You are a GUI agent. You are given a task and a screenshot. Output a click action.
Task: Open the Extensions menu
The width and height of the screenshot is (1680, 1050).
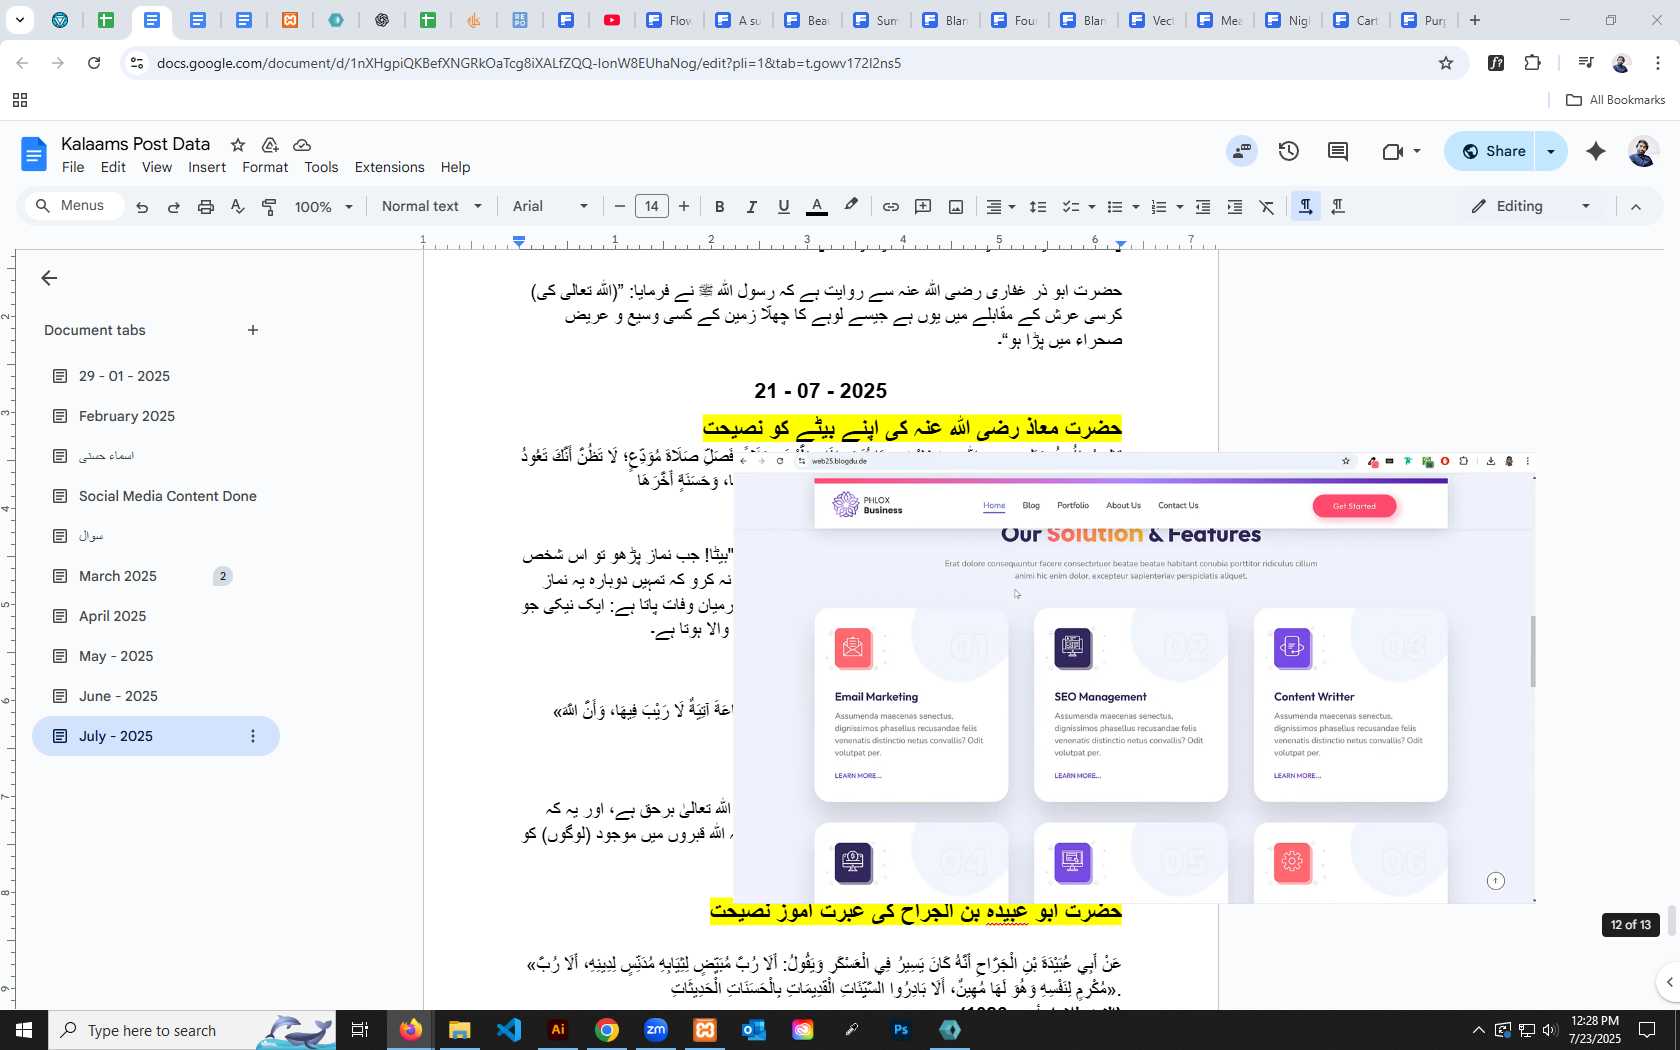click(389, 167)
